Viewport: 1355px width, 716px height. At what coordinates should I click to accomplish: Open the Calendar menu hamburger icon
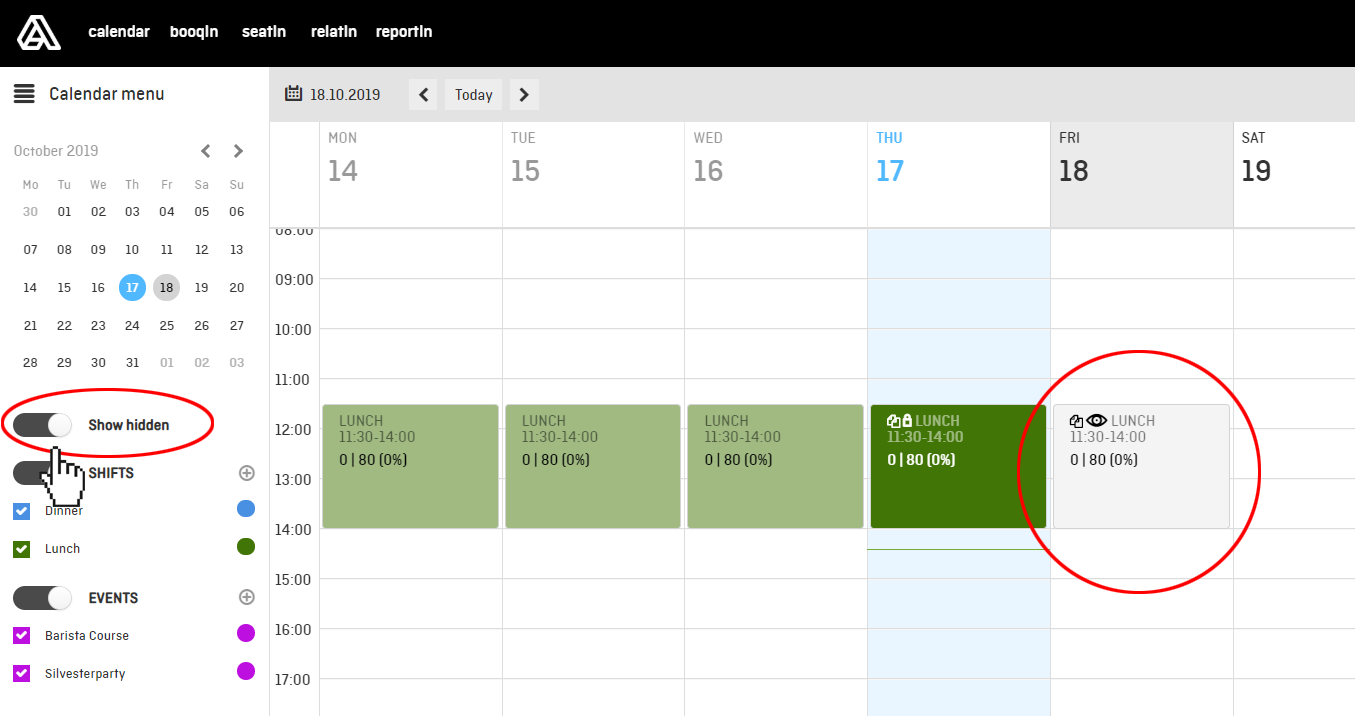(24, 94)
